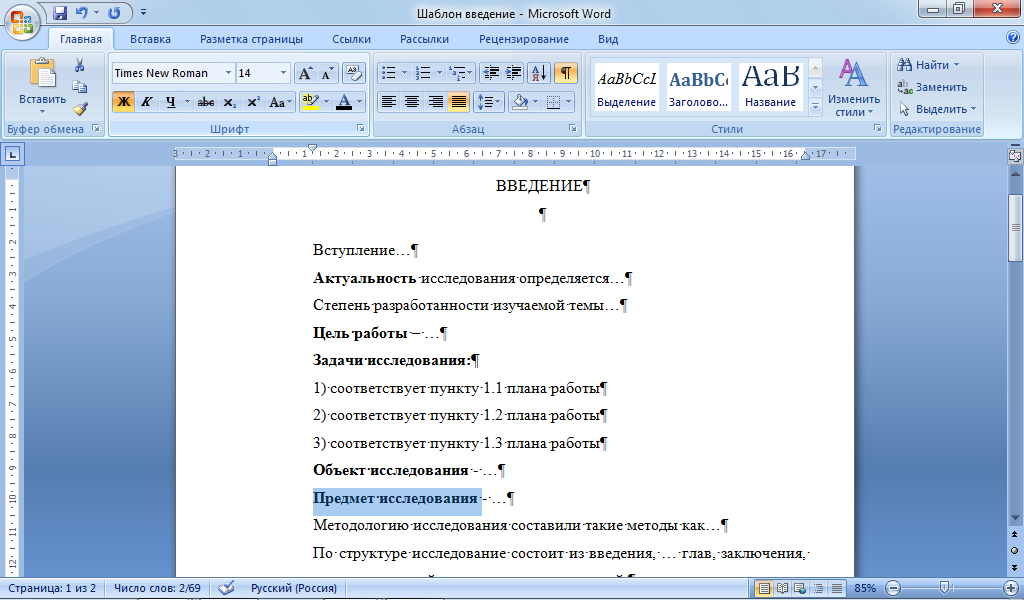
Task: Redo action in Quick Access toolbar
Action: pos(114,12)
